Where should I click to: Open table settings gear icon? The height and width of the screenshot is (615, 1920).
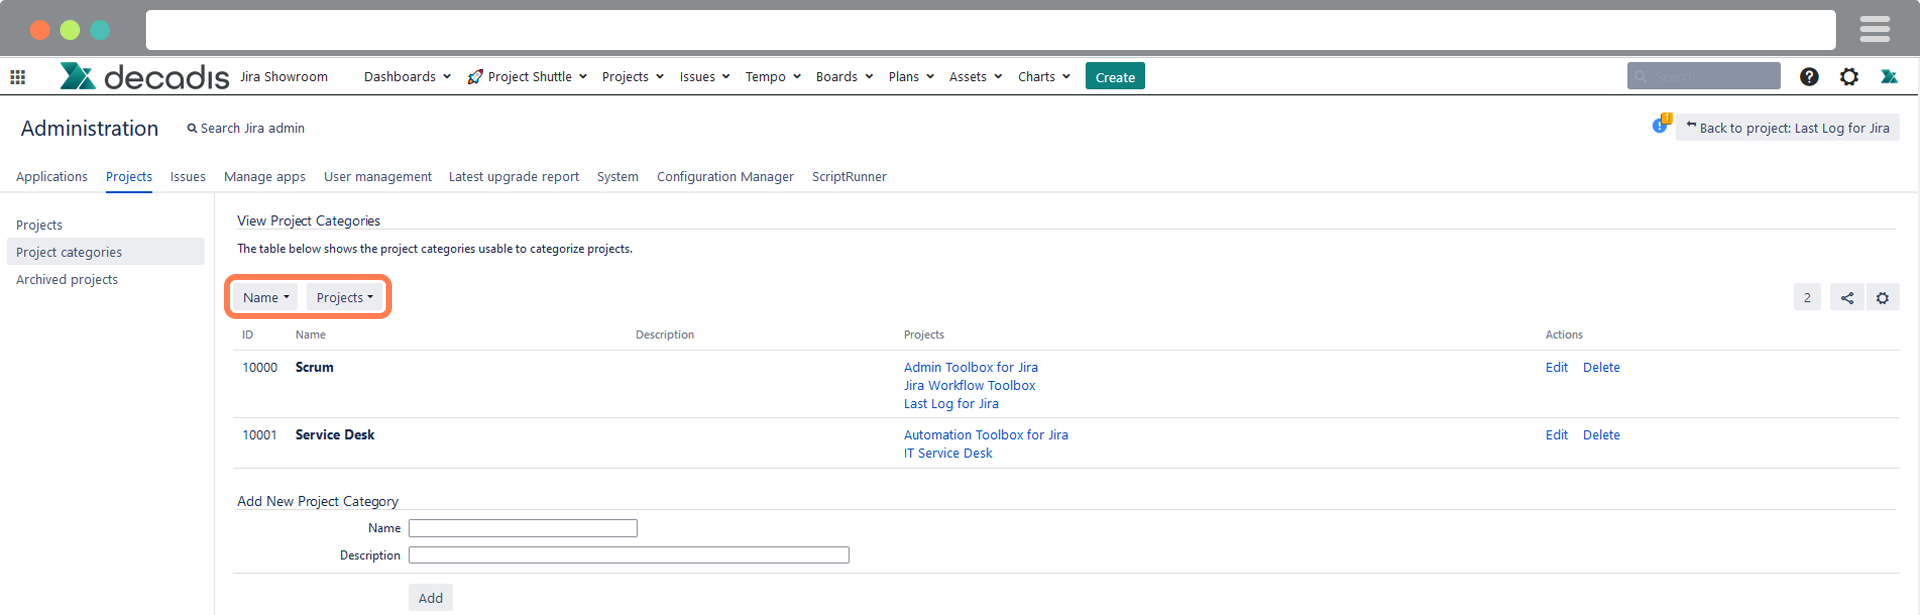(x=1882, y=298)
